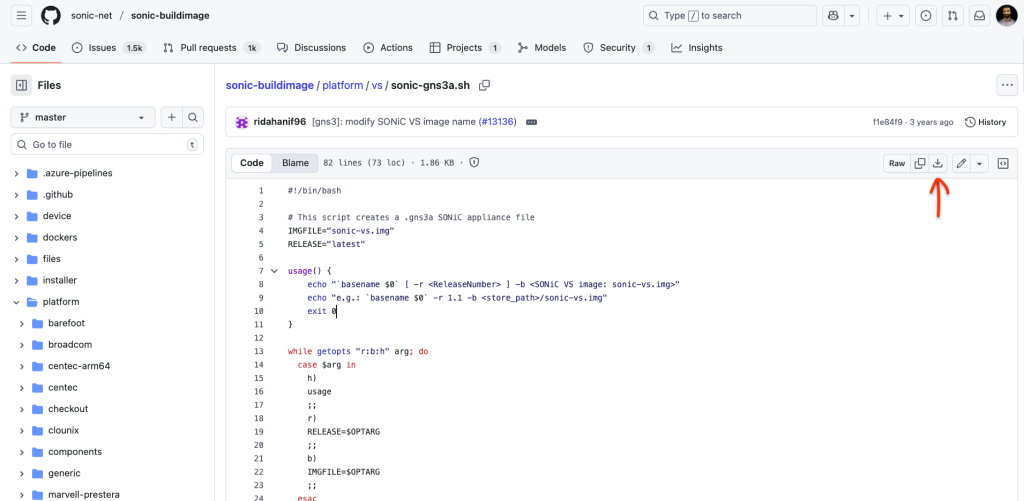Click the Raw button

(x=897, y=163)
